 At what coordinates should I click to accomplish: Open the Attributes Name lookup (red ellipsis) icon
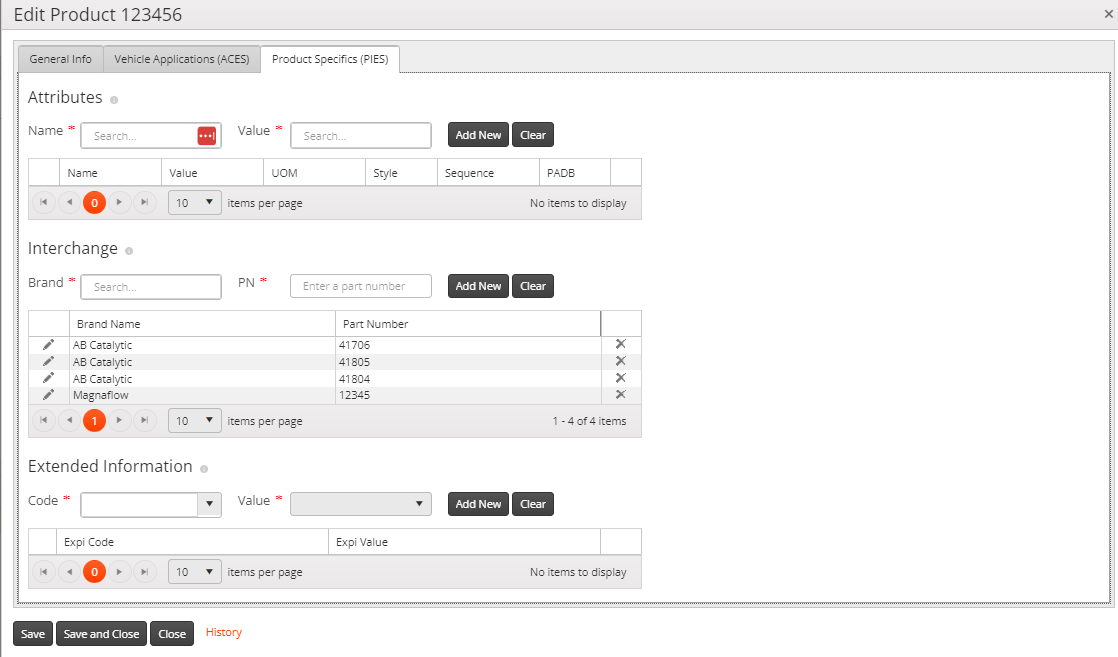207,136
